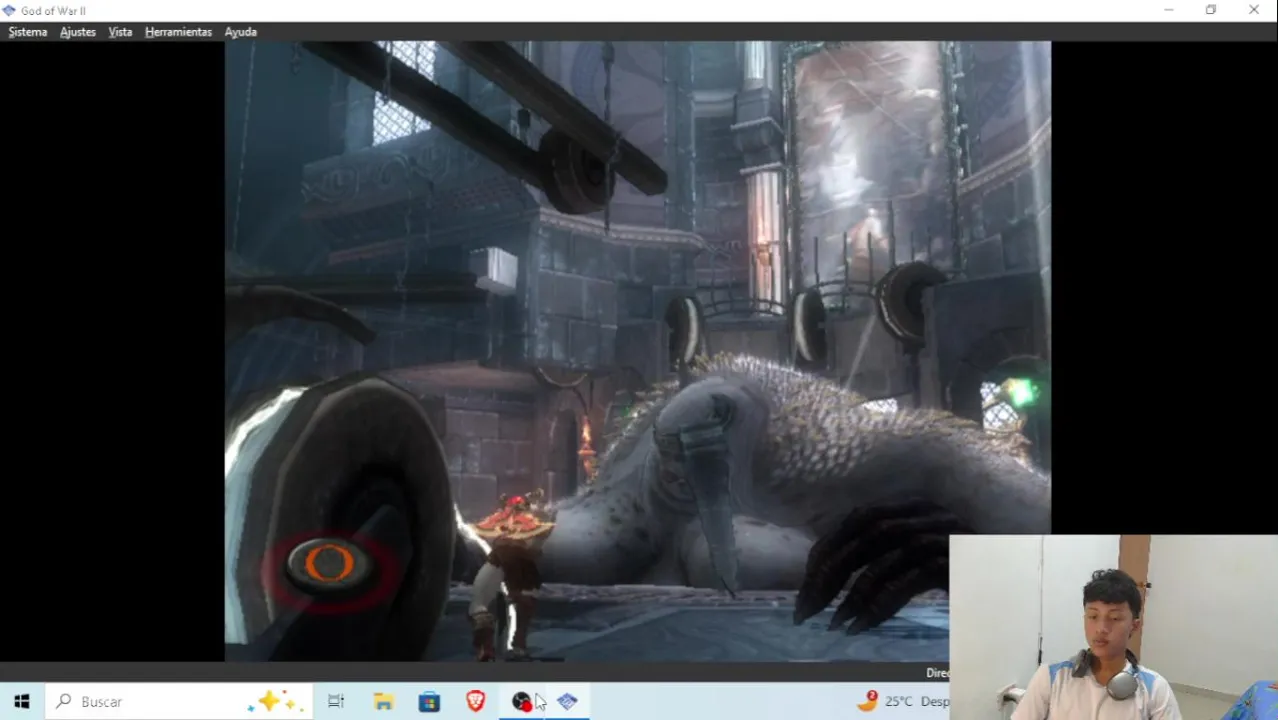Open Microsoft Store from the taskbar
The height and width of the screenshot is (720, 1278).
coord(429,702)
